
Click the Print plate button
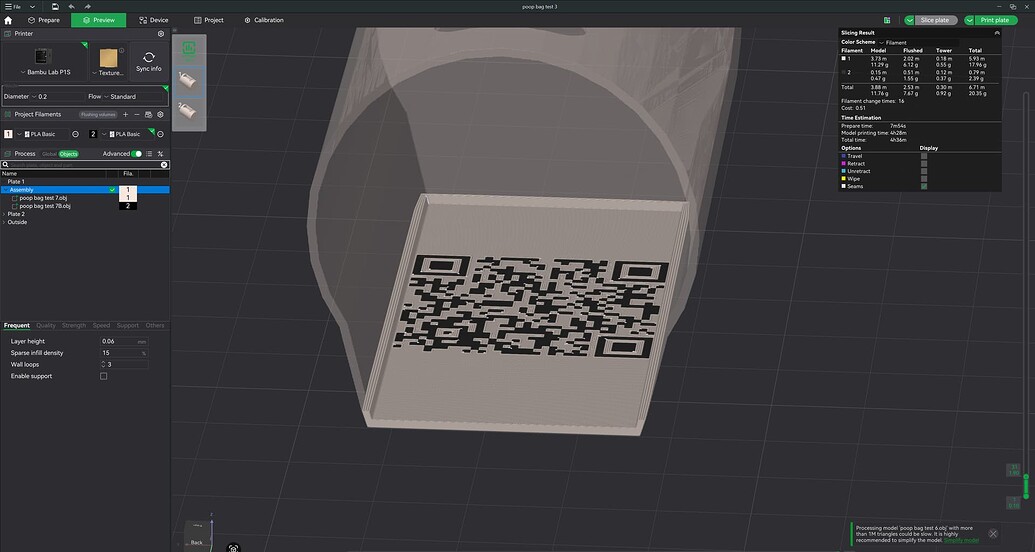[x=995, y=20]
